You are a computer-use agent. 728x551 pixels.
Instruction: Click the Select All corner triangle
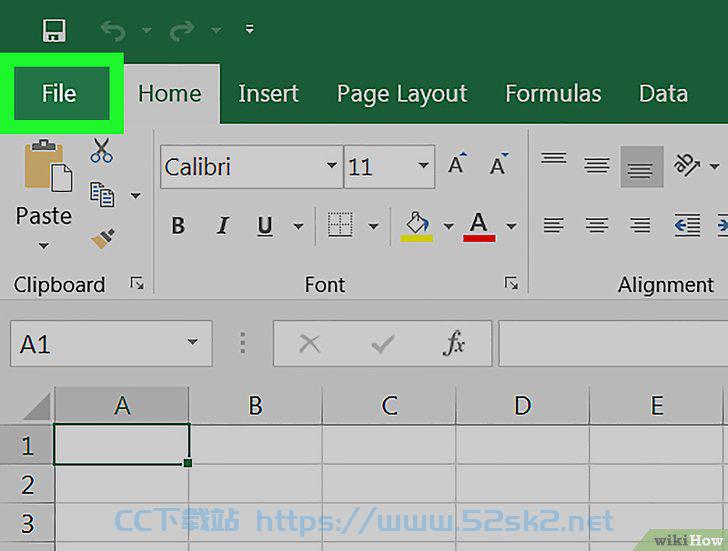point(37,406)
